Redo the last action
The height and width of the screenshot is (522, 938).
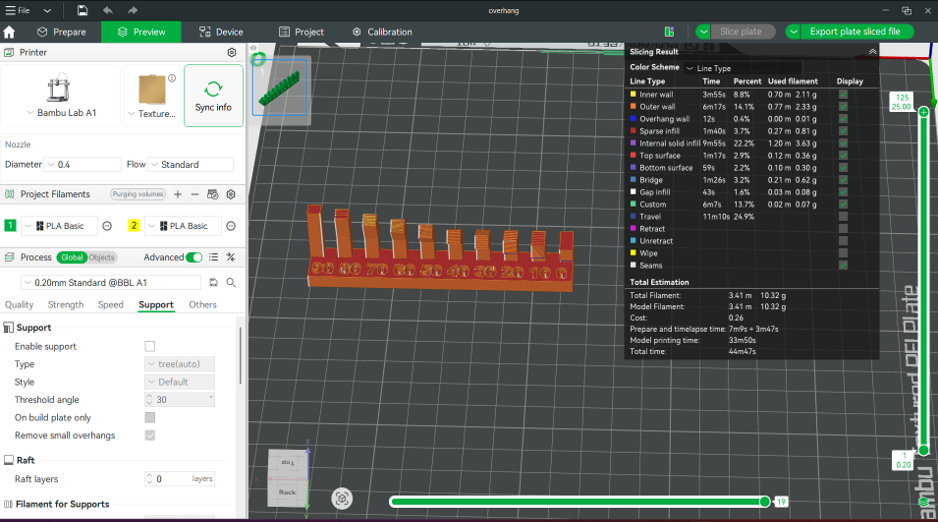[x=133, y=10]
